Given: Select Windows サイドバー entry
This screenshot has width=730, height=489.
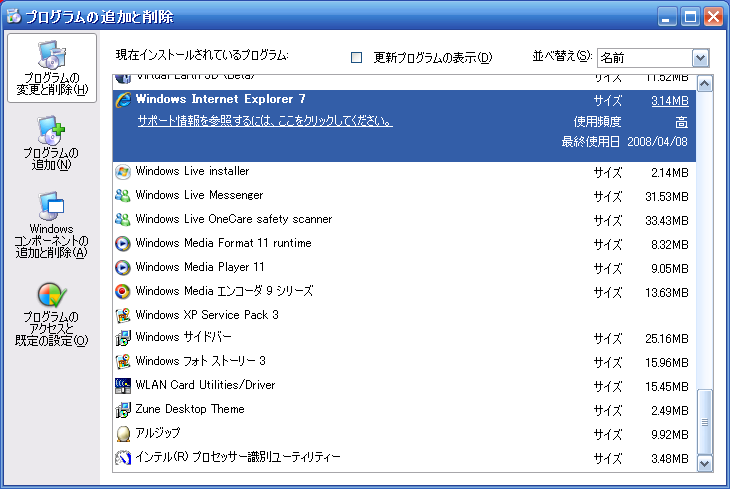Looking at the screenshot, I should coord(404,338).
